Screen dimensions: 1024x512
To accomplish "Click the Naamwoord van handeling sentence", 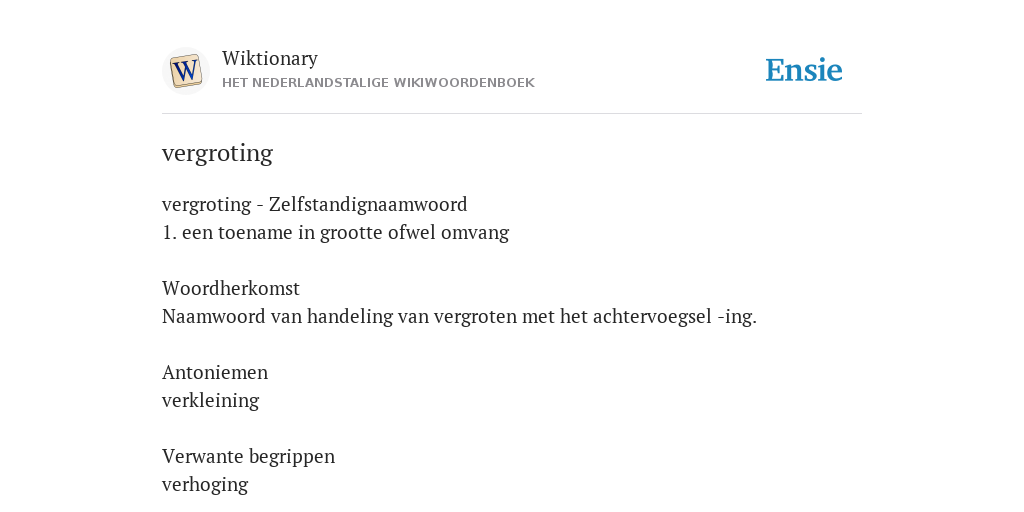I will (459, 317).
